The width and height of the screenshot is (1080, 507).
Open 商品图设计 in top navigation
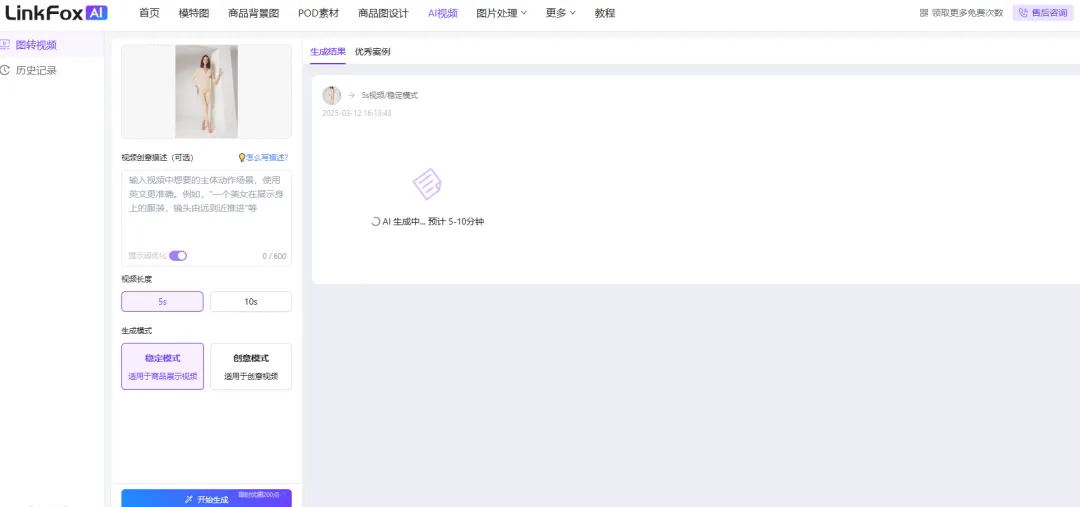(x=383, y=13)
